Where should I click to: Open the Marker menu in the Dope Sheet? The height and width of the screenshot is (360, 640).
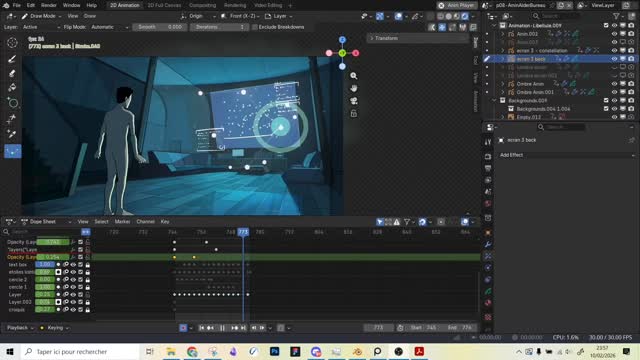[122, 222]
